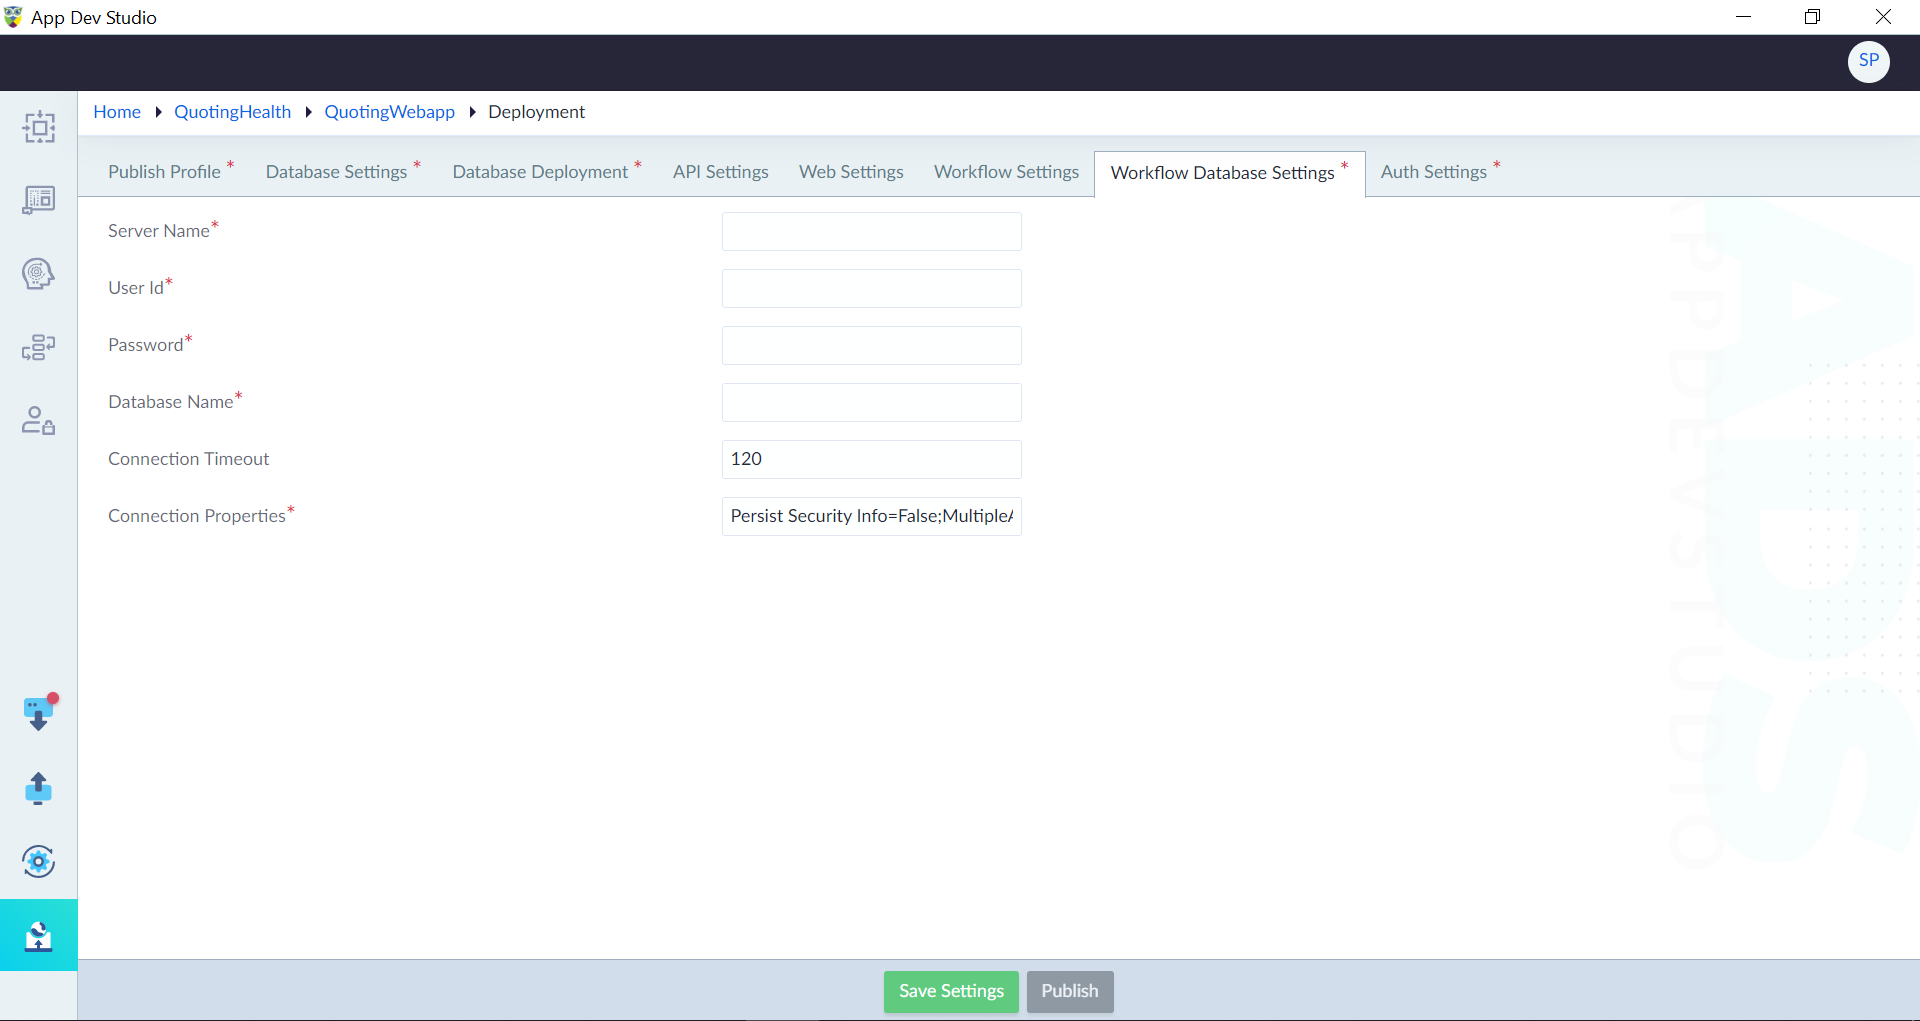Click the Server Name label
This screenshot has height=1021, width=1920.
159,231
